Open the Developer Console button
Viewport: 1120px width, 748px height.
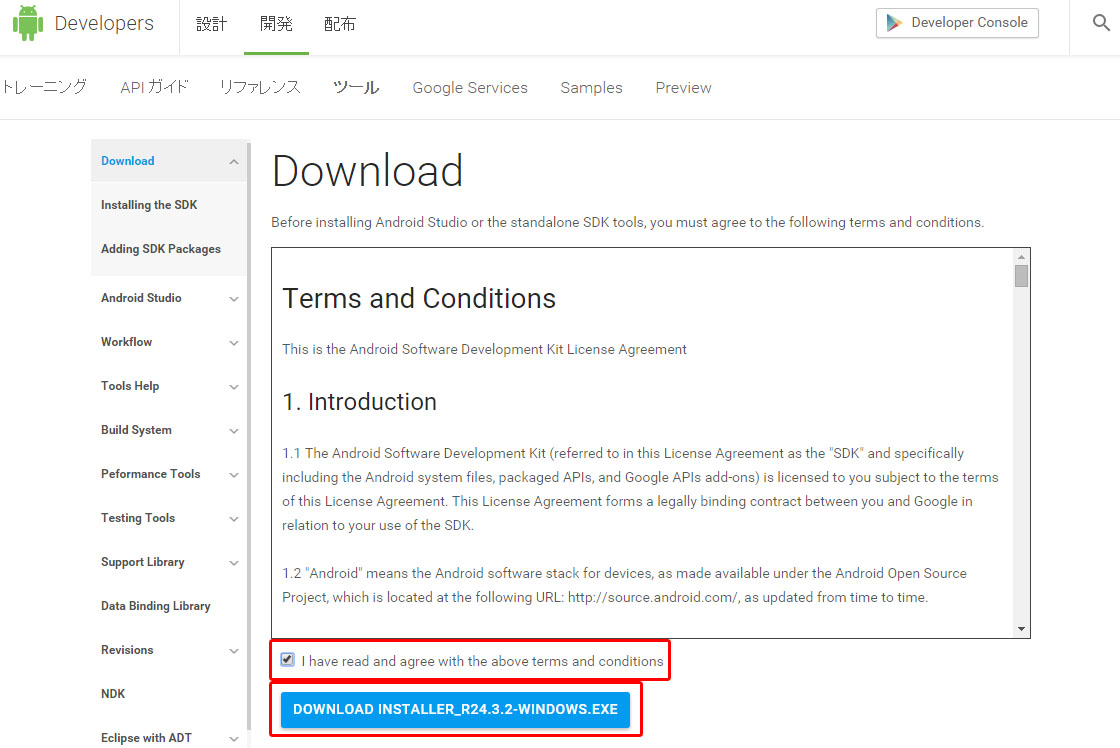957,23
